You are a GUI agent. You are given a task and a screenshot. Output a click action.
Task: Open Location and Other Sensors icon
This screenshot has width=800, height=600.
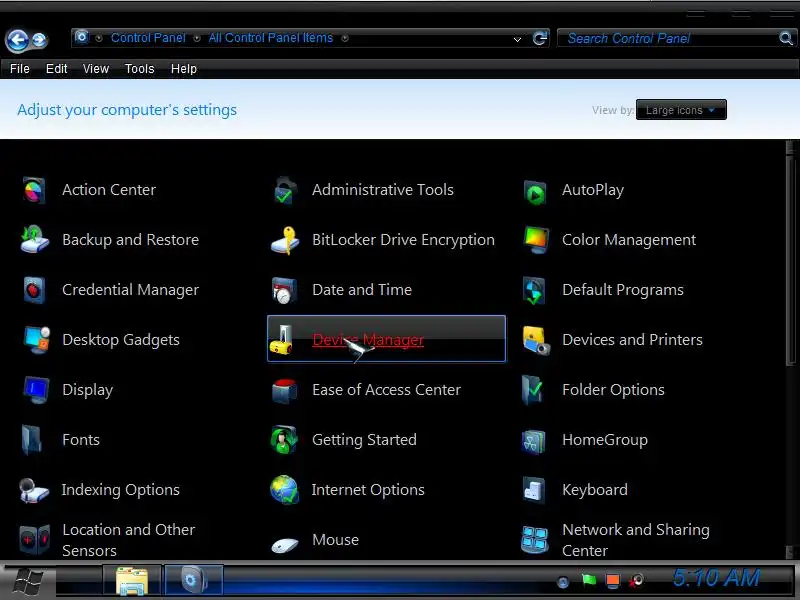tap(35, 540)
